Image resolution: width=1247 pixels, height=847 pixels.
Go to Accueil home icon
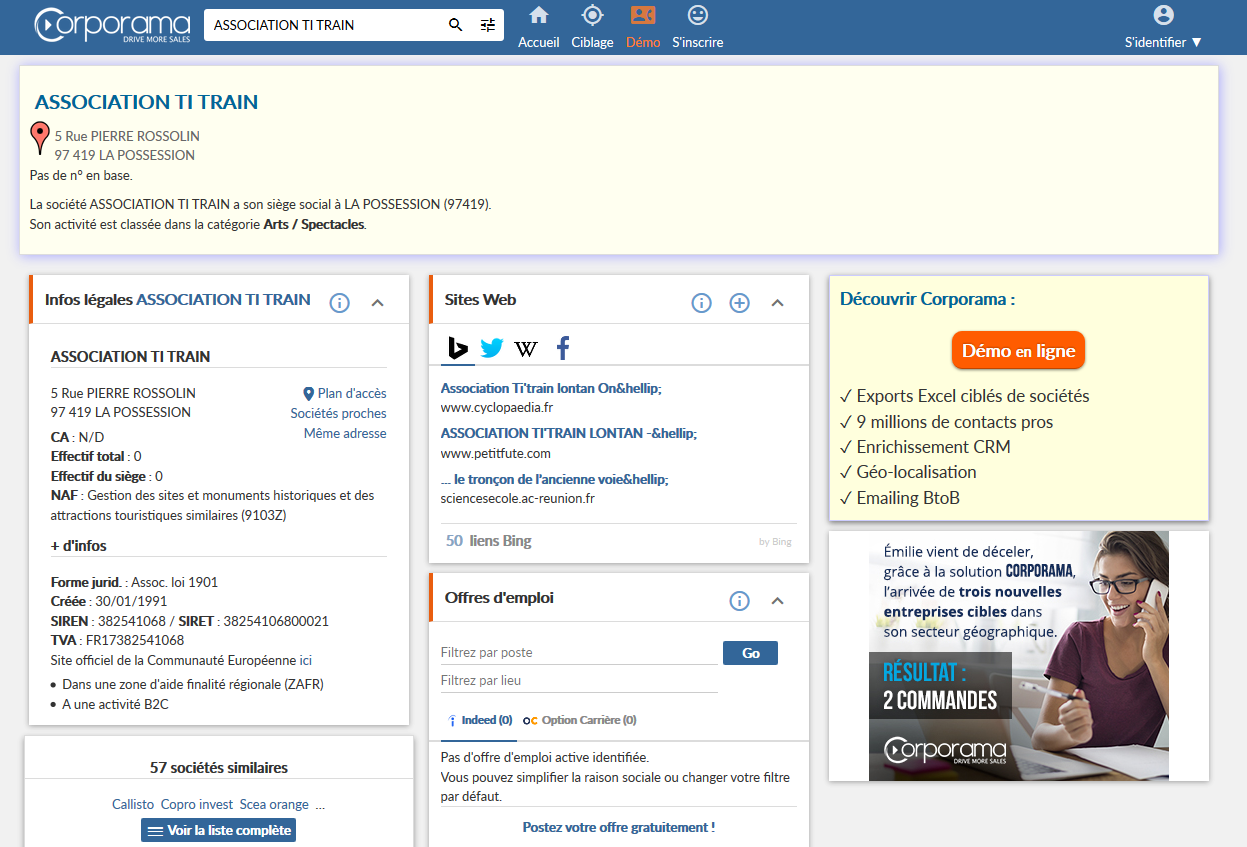click(539, 15)
